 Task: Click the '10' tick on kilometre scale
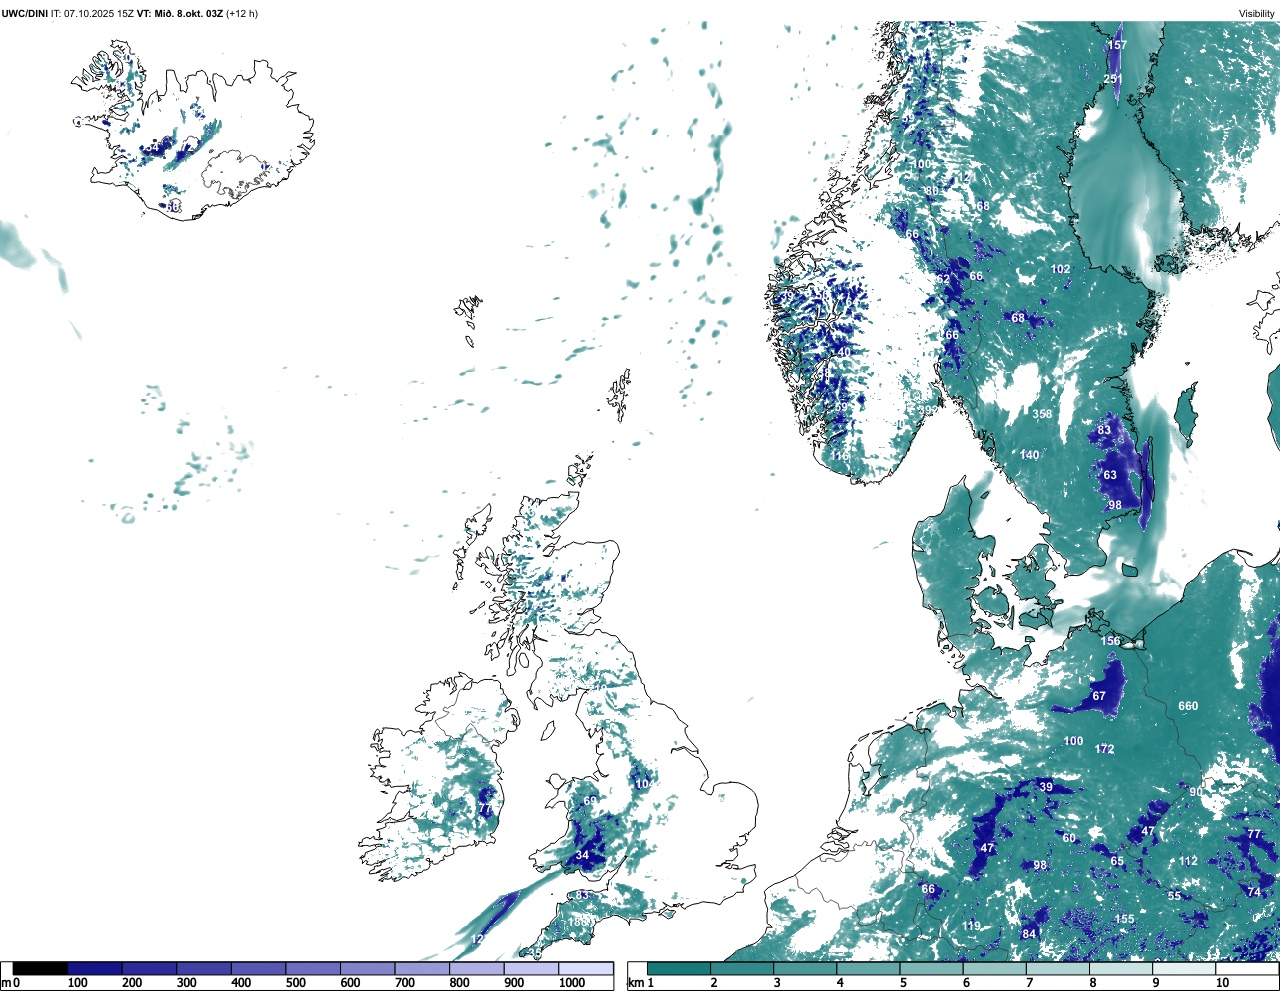coord(1222,983)
